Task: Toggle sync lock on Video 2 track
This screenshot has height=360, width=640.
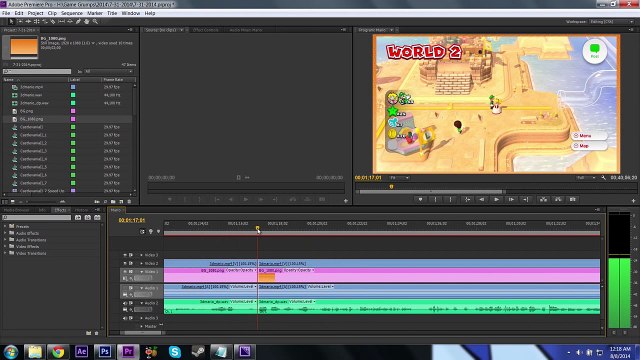Action: (131, 263)
